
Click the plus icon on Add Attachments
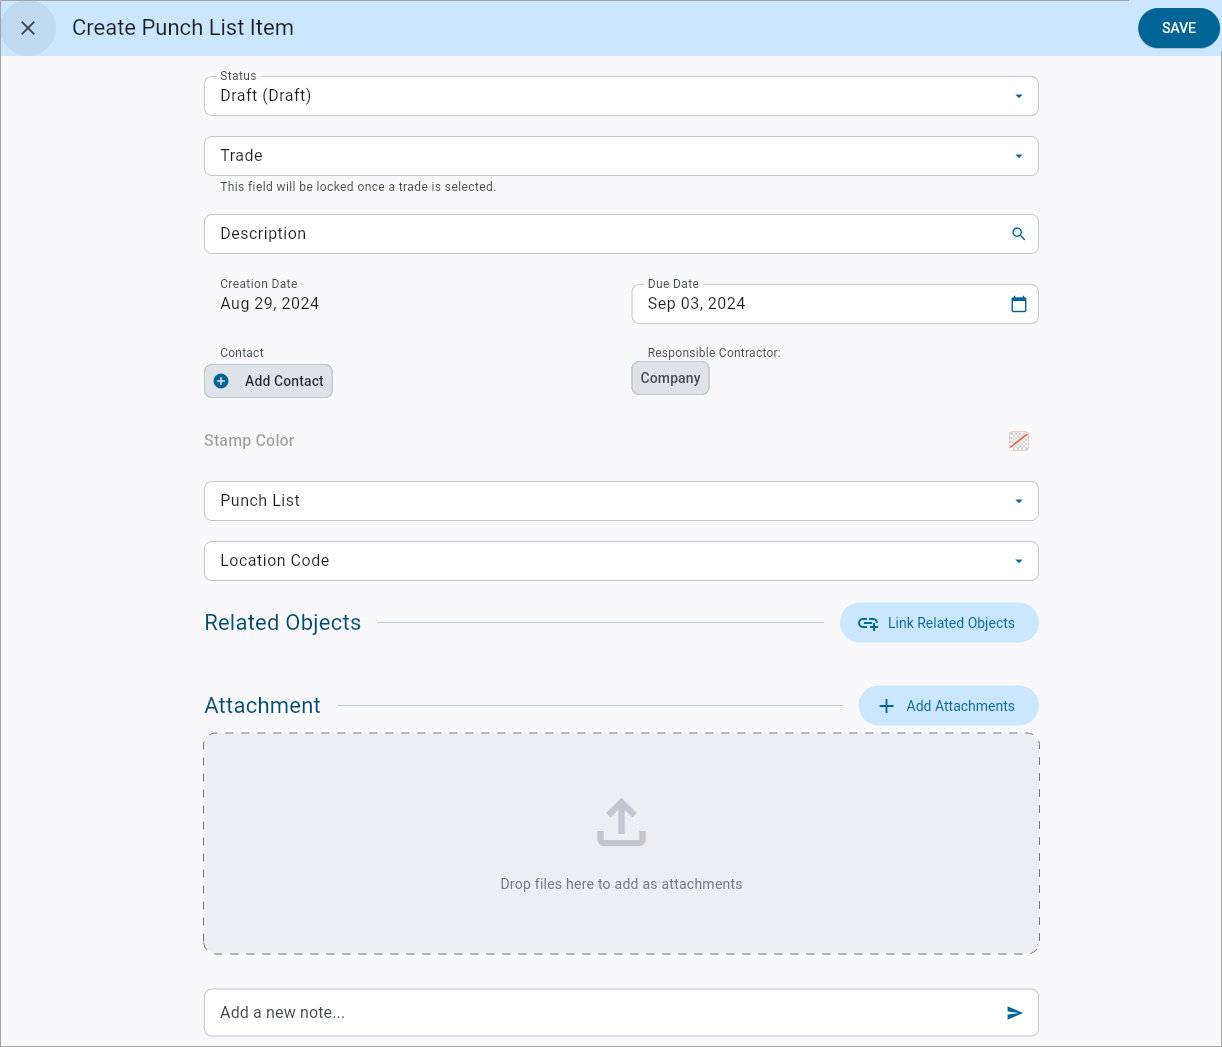(x=886, y=706)
